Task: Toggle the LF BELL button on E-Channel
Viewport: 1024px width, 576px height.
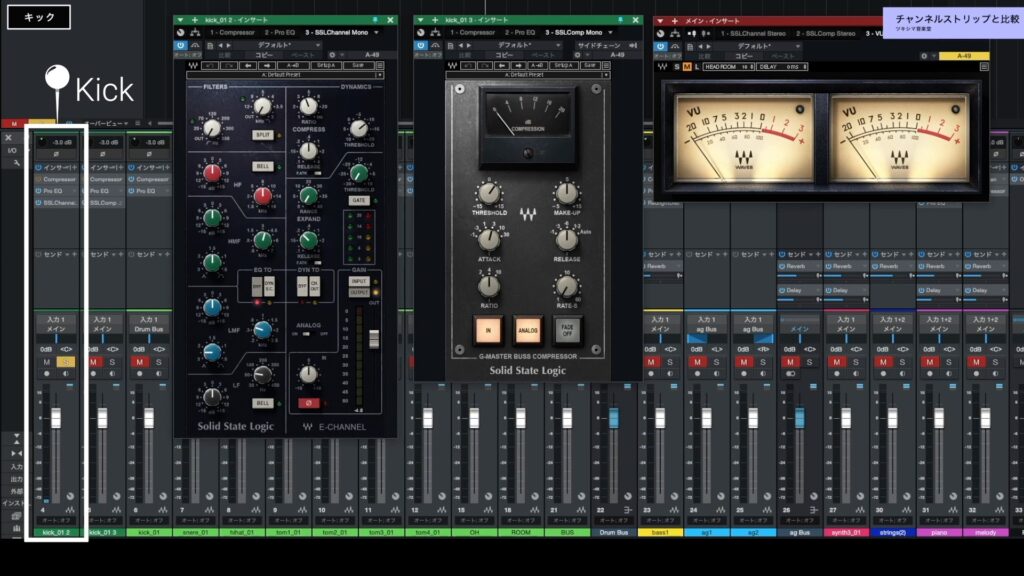Action: pyautogui.click(x=263, y=403)
